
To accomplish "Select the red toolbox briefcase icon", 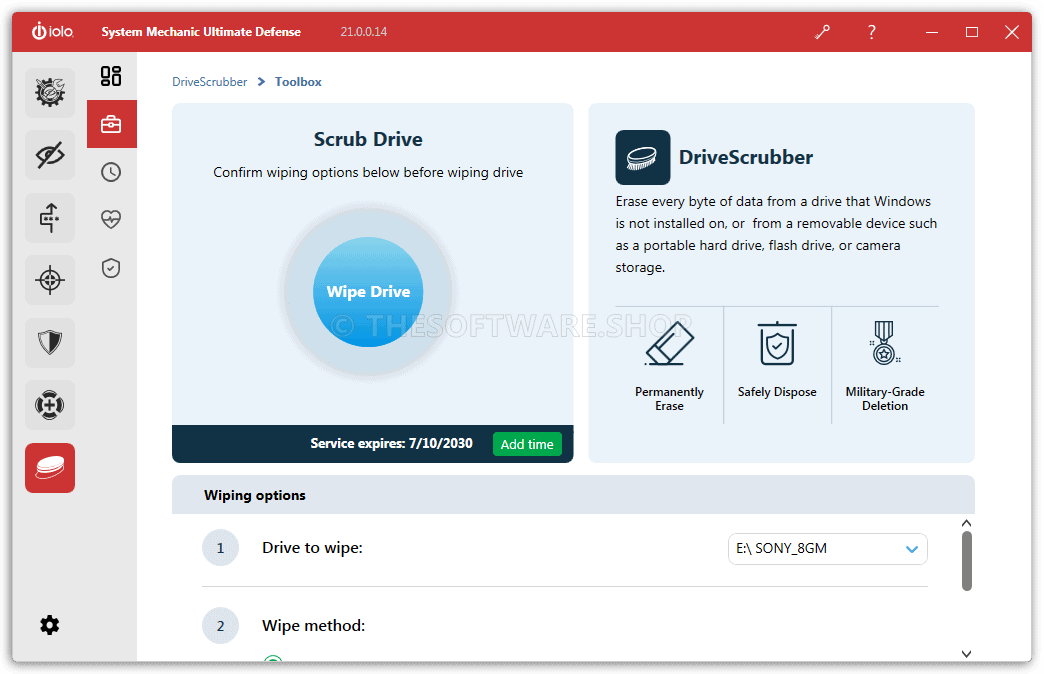I will 112,124.
